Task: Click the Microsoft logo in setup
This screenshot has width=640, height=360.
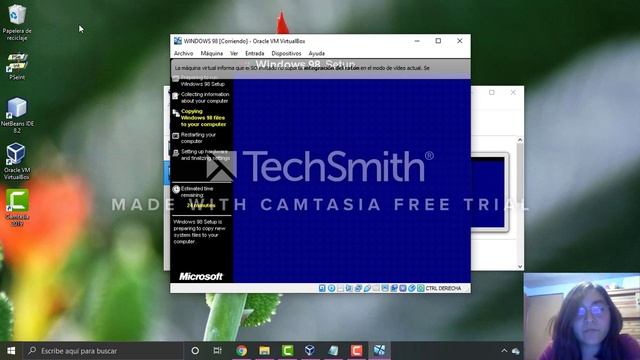Action: [201, 276]
